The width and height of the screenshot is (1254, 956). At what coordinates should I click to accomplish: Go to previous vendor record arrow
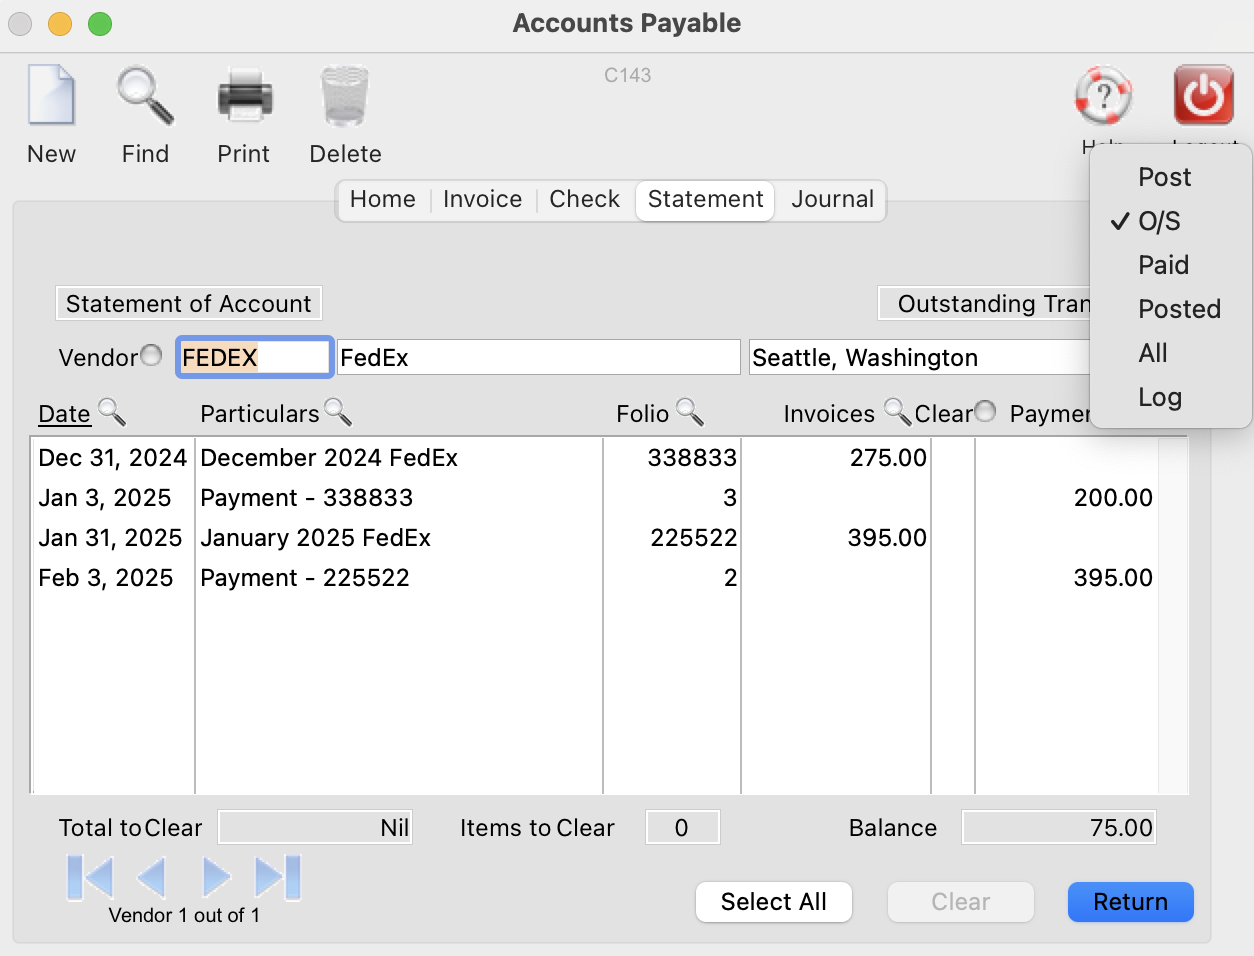click(150, 878)
